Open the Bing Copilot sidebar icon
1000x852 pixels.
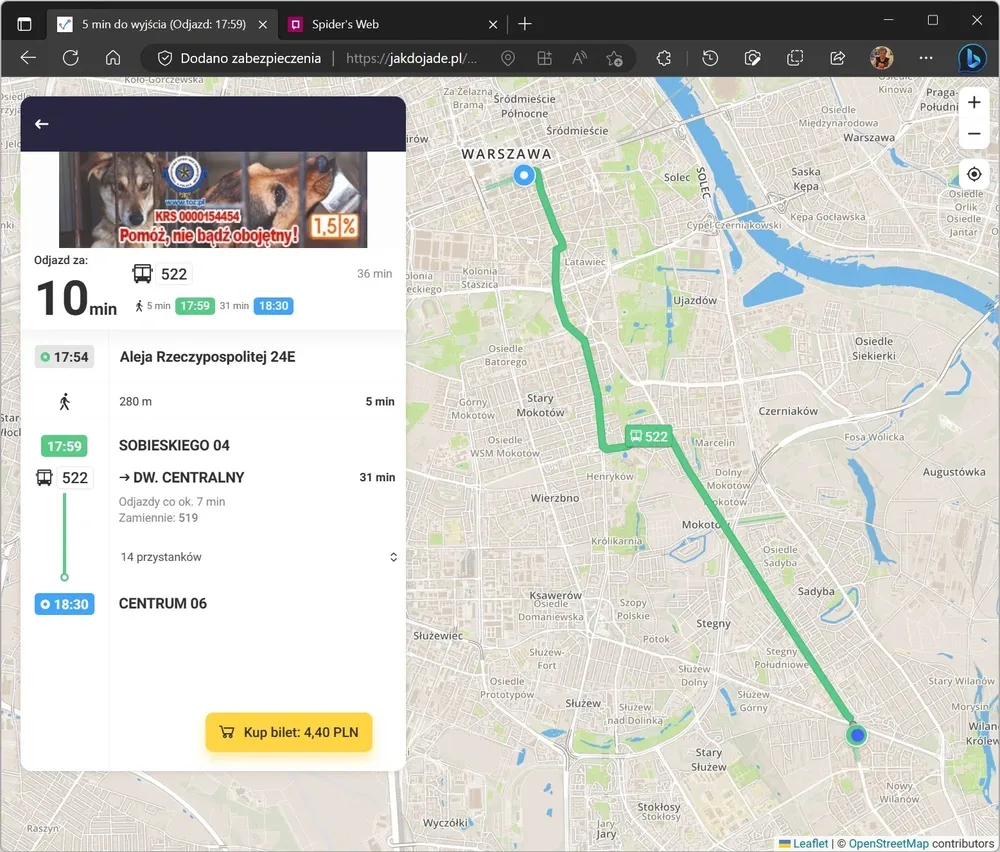(971, 58)
